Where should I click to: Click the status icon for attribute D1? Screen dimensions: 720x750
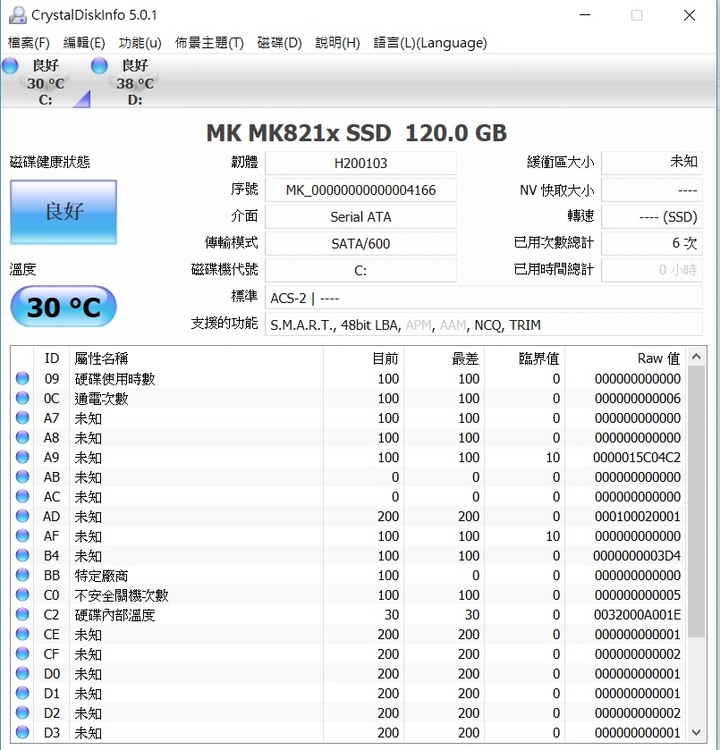[22, 693]
